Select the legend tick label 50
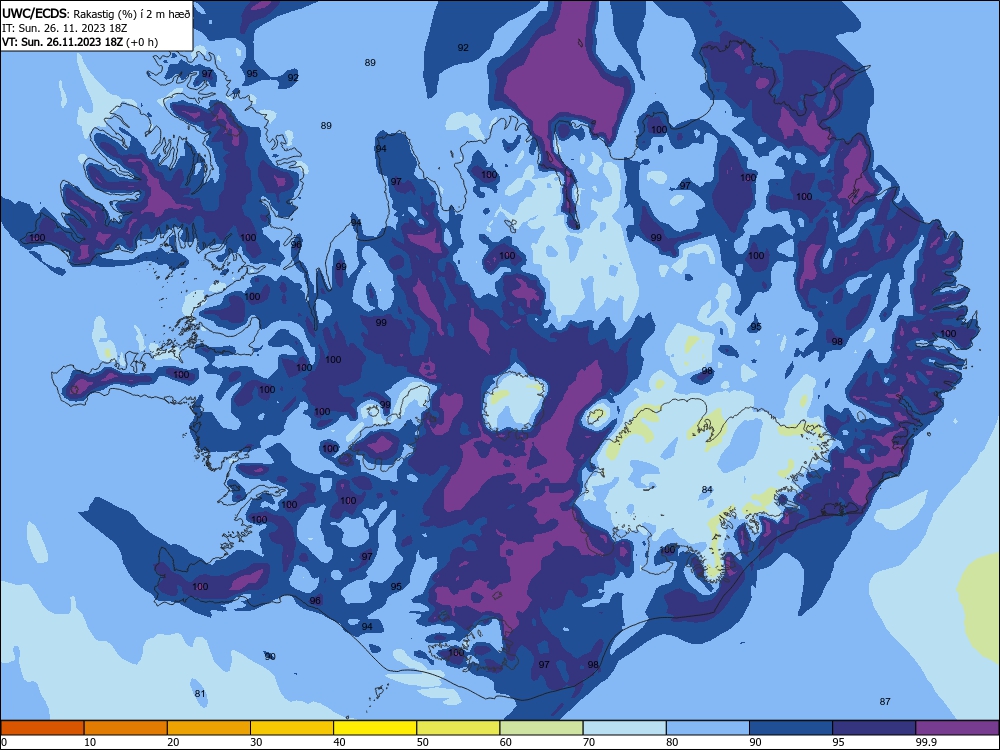The width and height of the screenshot is (1000, 750). pos(422,742)
